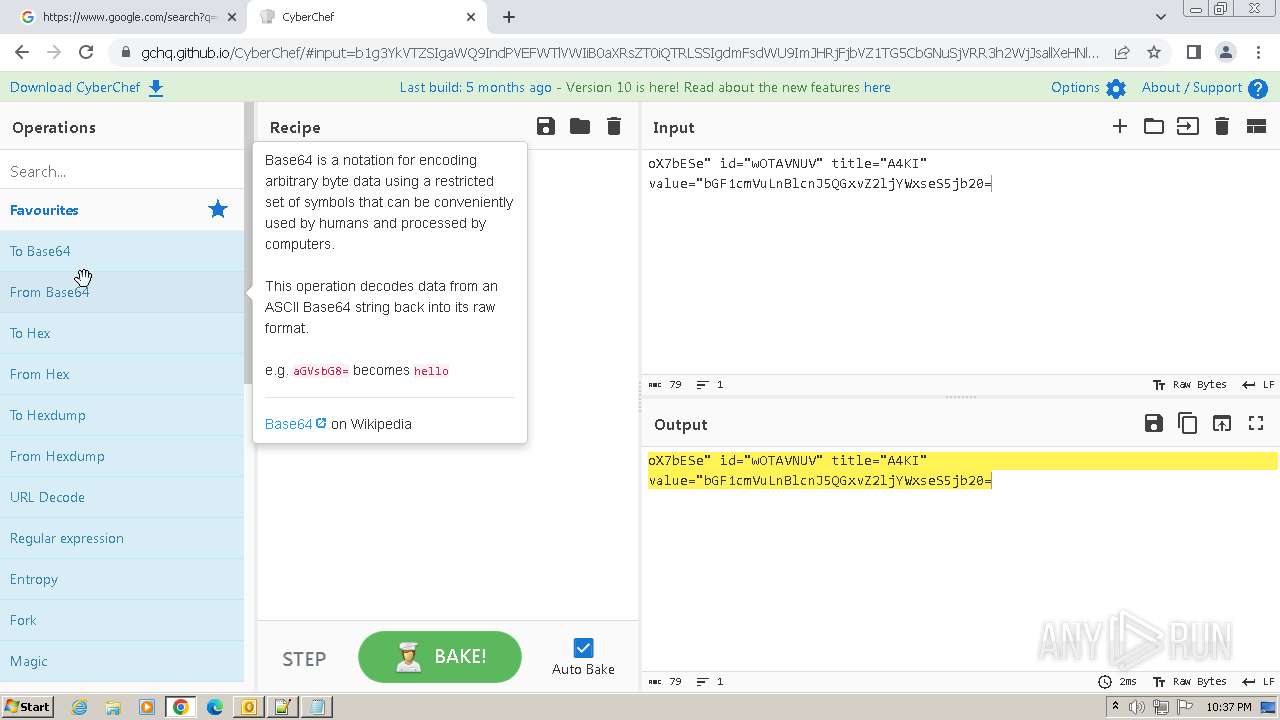The width and height of the screenshot is (1280, 720).
Task: Click the Favourites star icon
Action: click(x=217, y=209)
